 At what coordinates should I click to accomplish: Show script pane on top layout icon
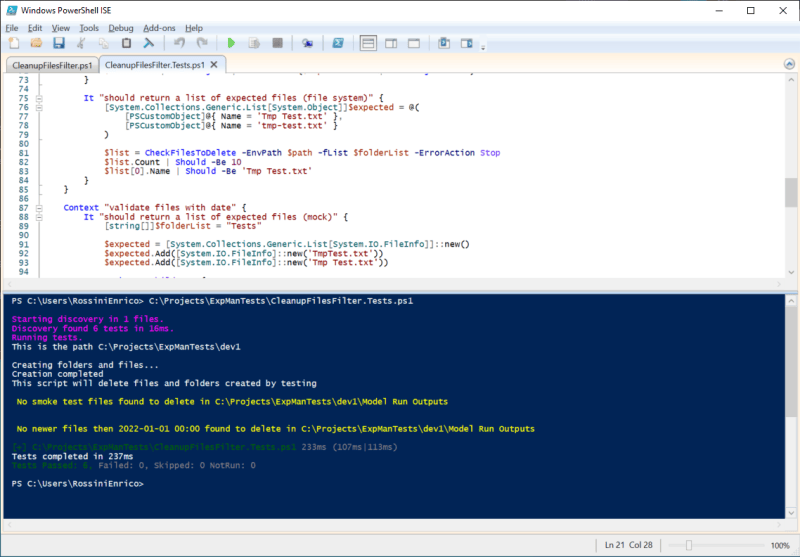click(x=368, y=43)
